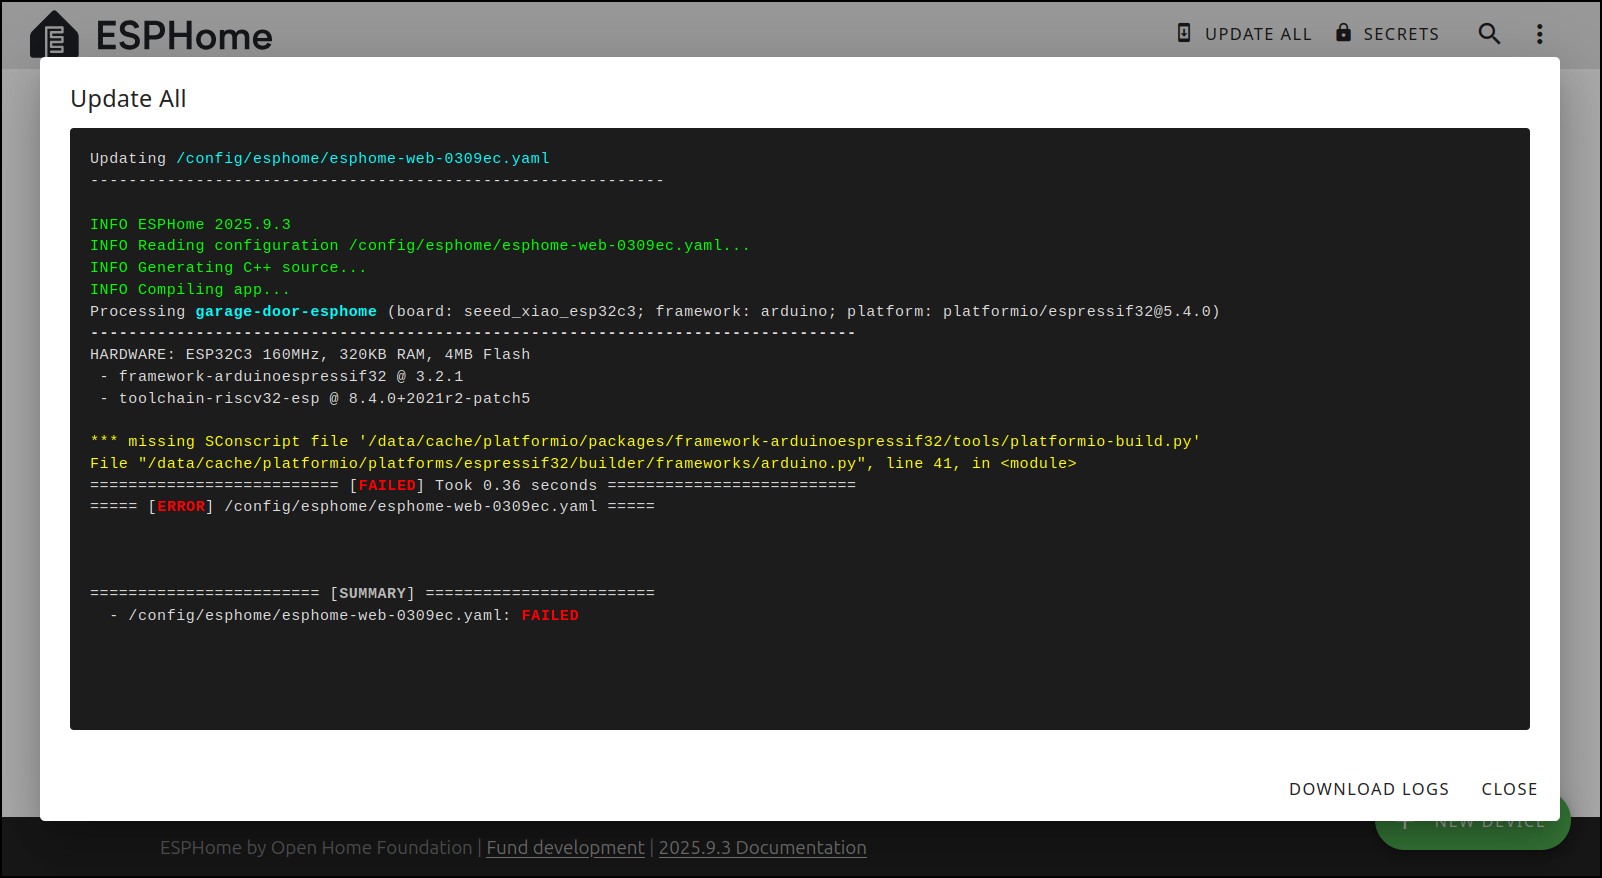Click the red ERROR tag in log

click(x=181, y=506)
